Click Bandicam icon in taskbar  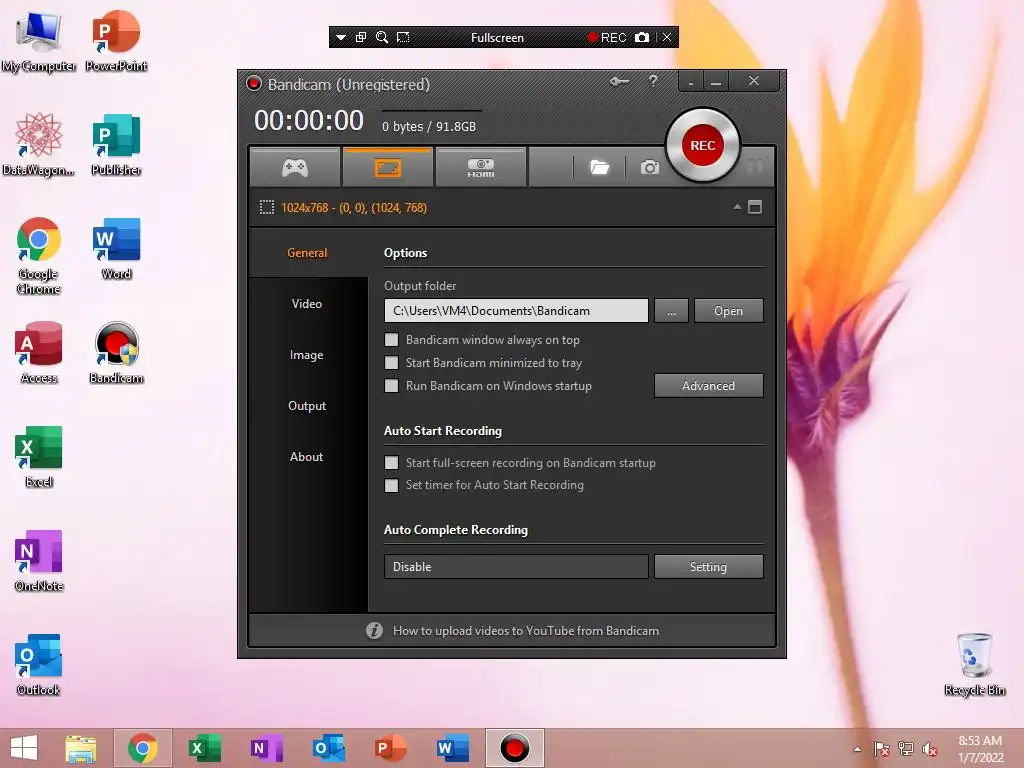515,748
